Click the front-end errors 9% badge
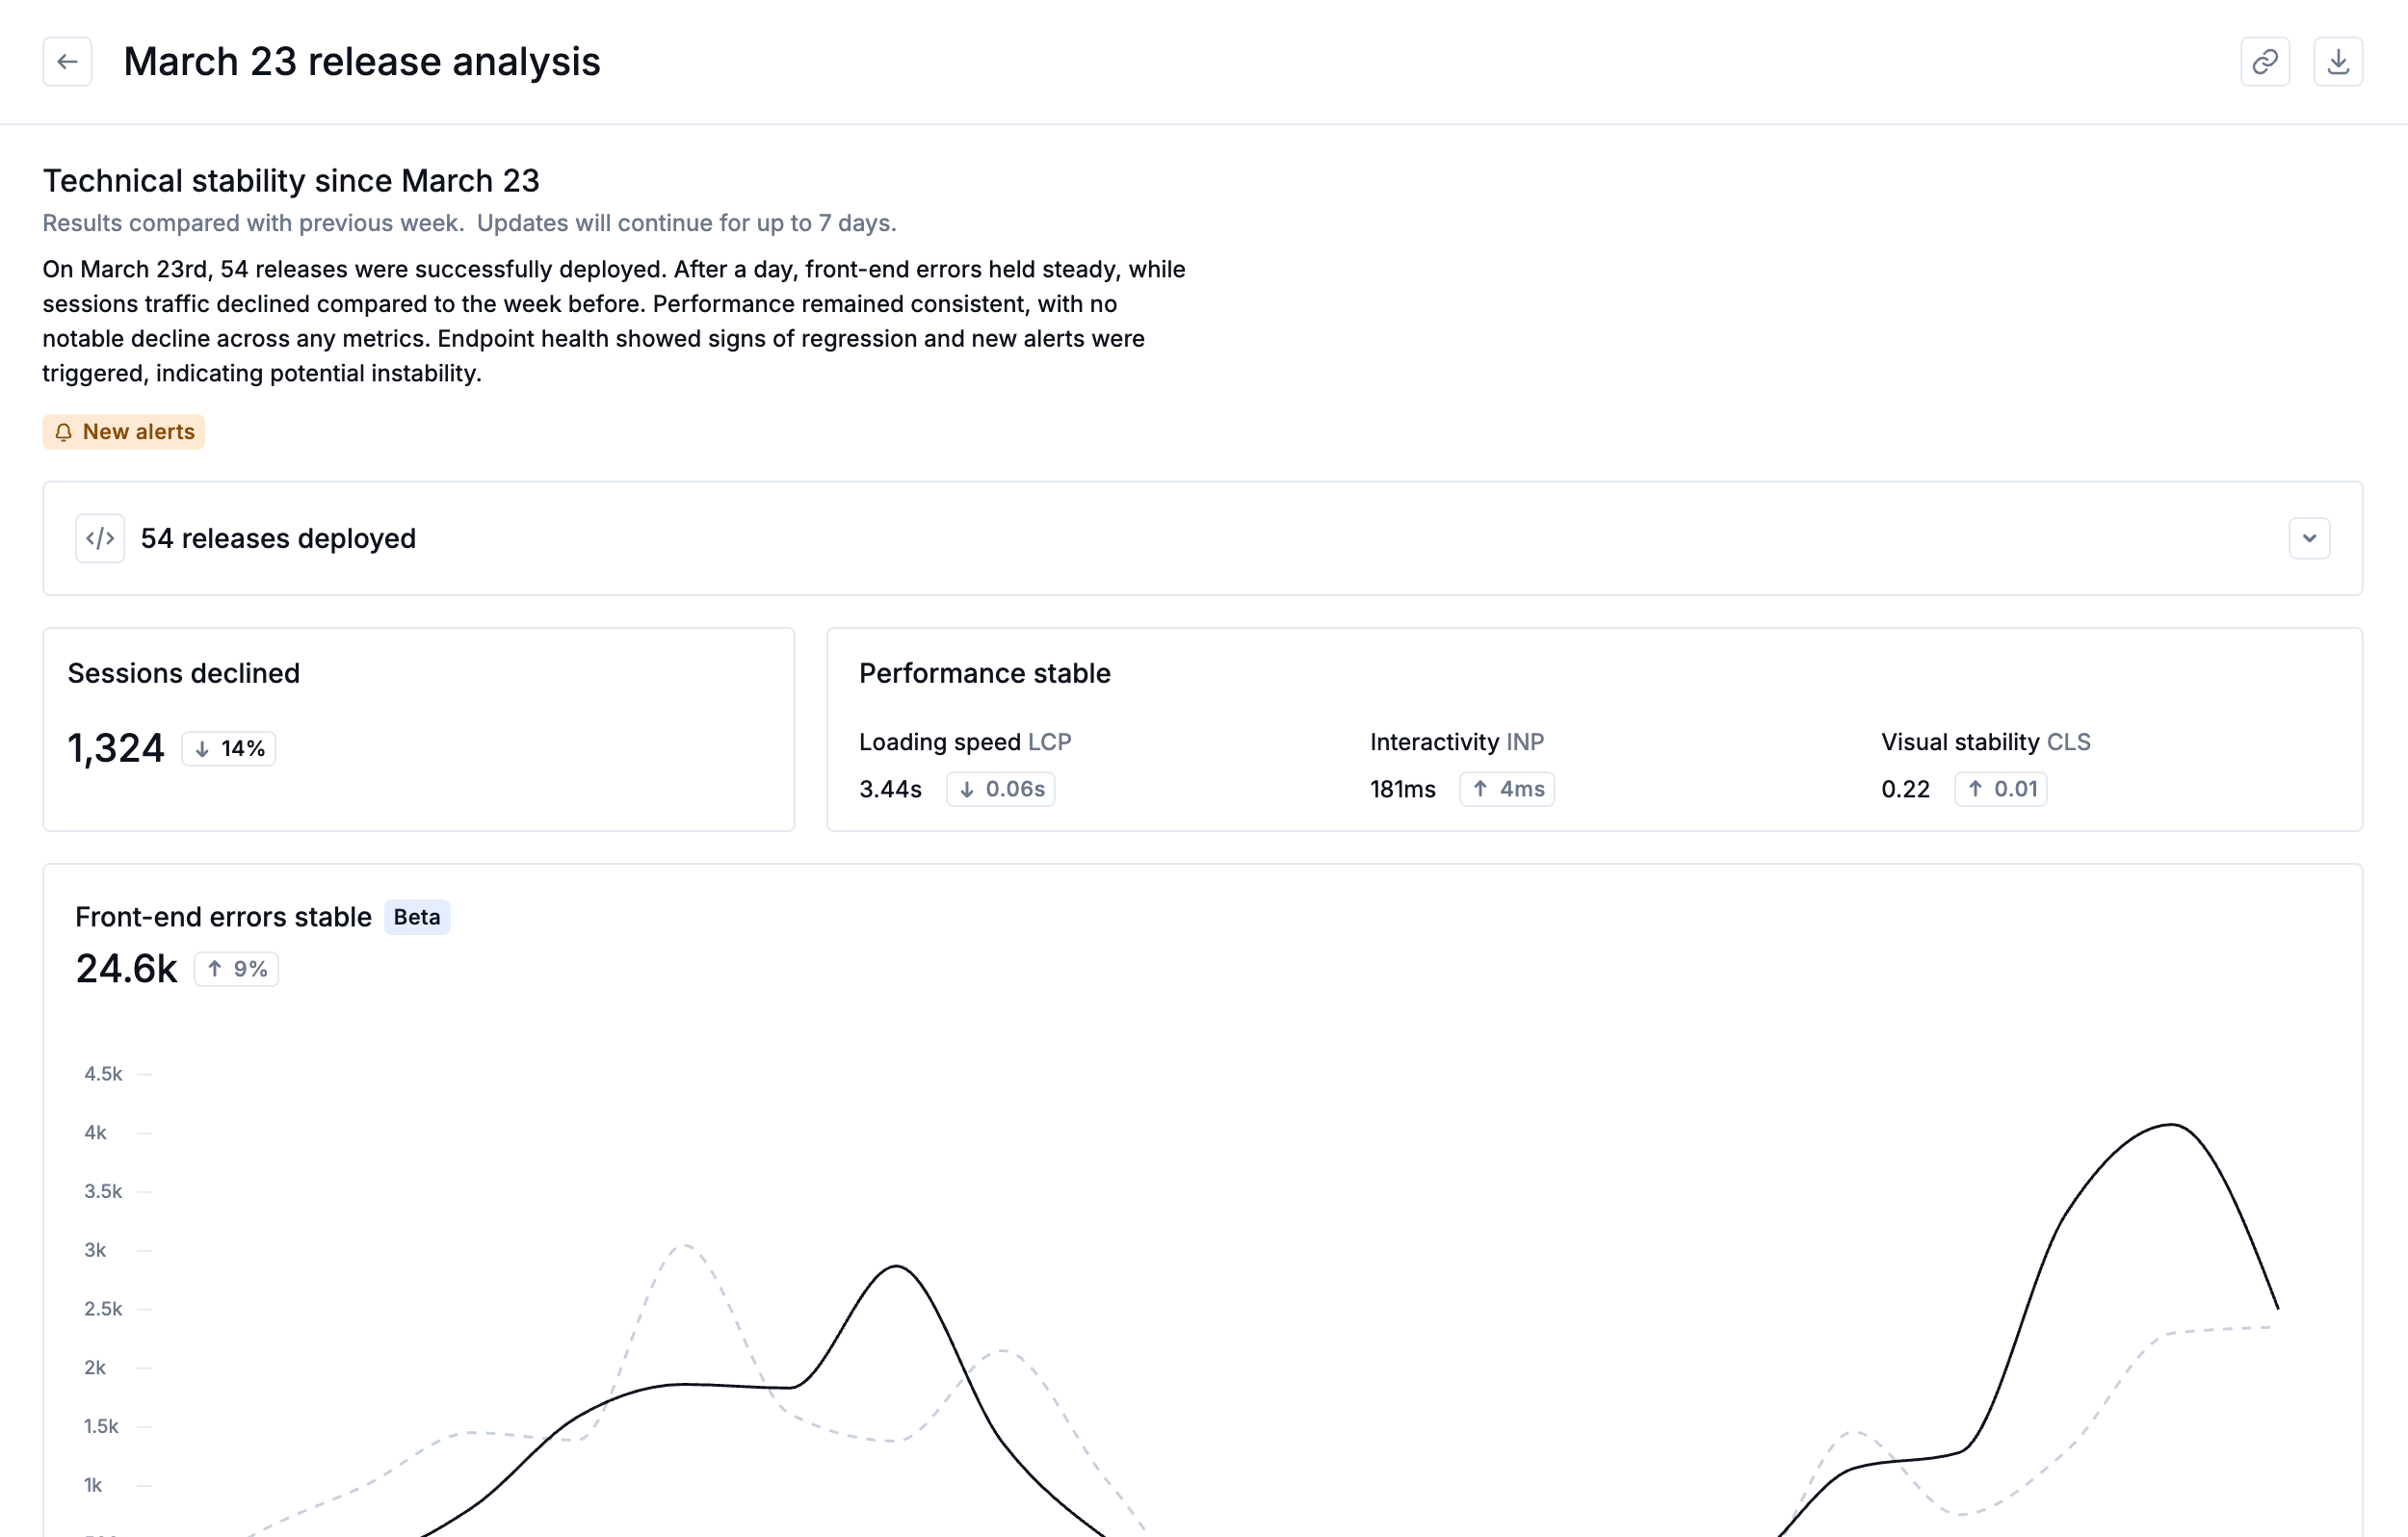2408x1537 pixels. point(236,969)
